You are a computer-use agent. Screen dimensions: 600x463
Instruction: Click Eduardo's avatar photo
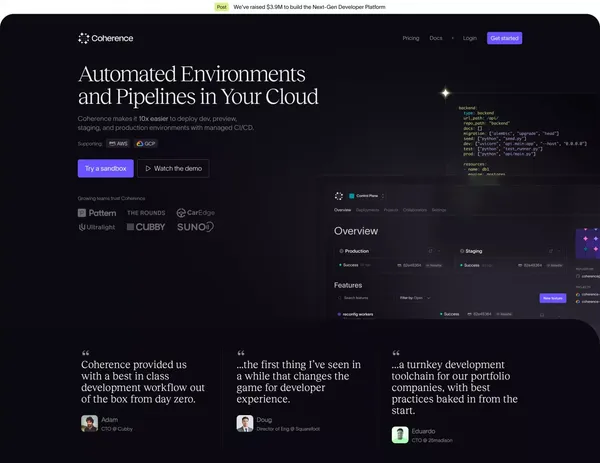(400, 435)
